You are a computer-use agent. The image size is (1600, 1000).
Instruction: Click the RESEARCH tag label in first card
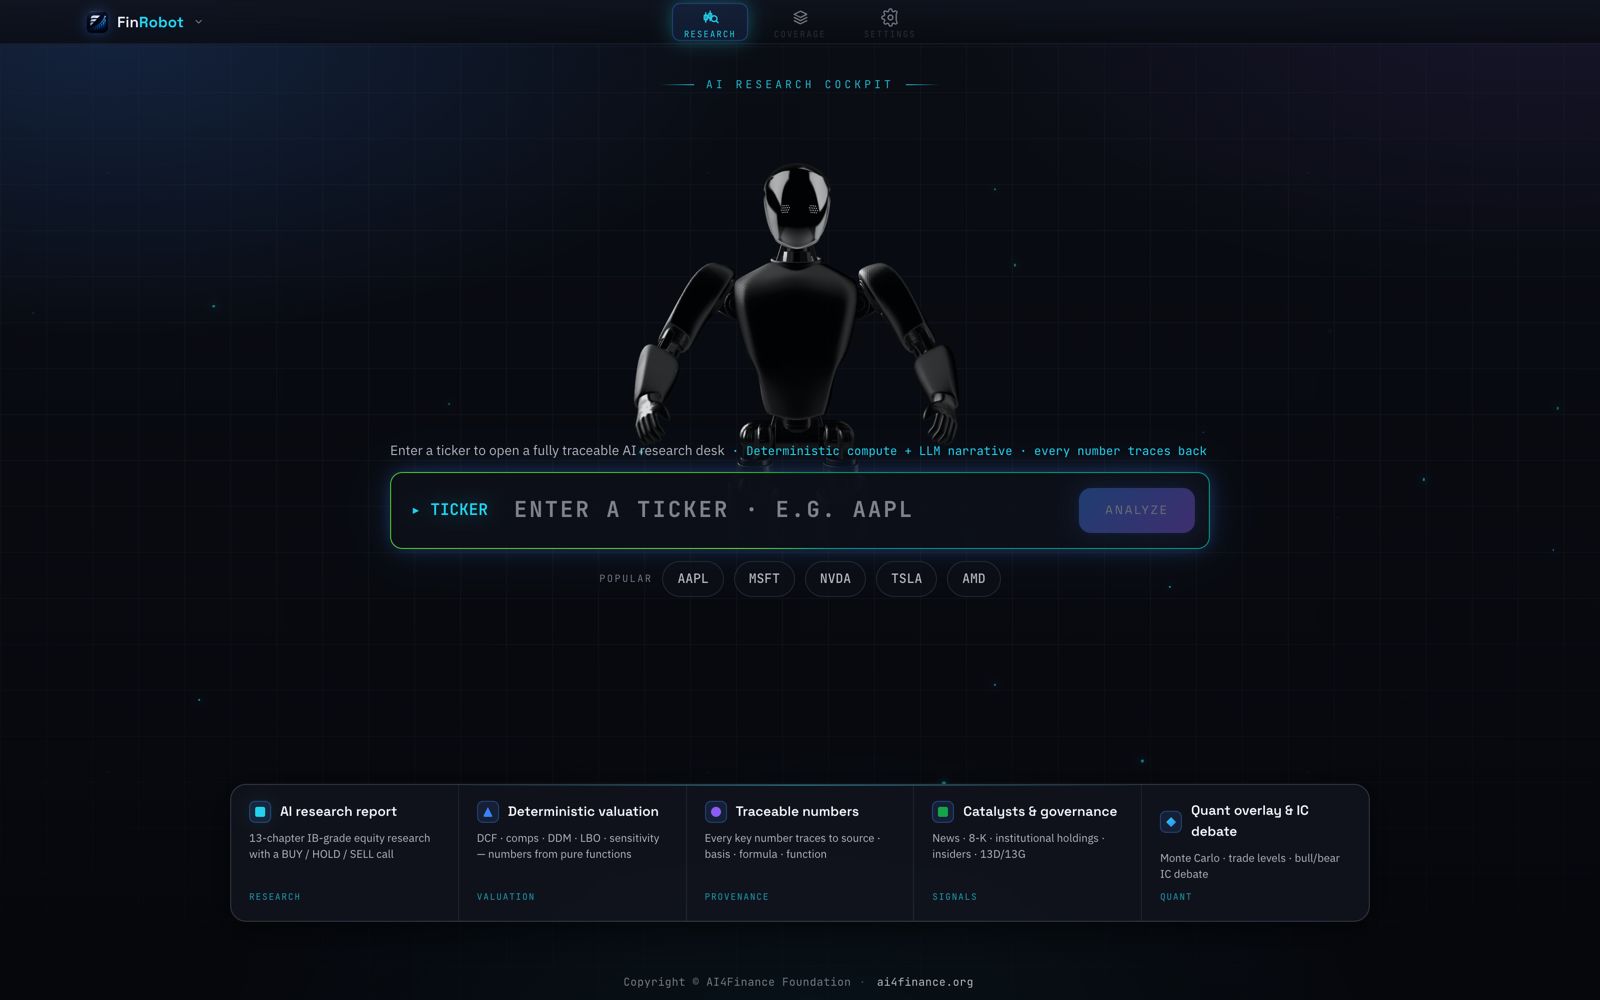click(275, 897)
